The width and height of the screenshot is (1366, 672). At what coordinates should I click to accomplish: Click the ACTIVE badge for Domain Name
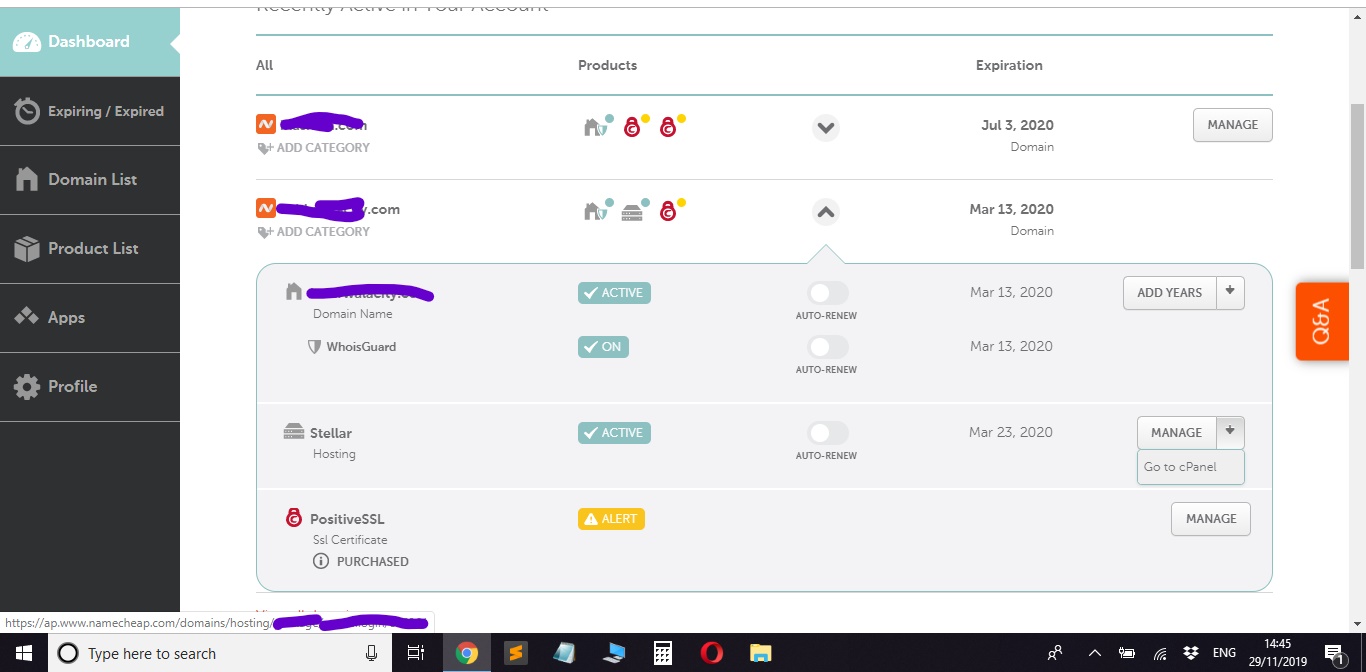tap(614, 293)
